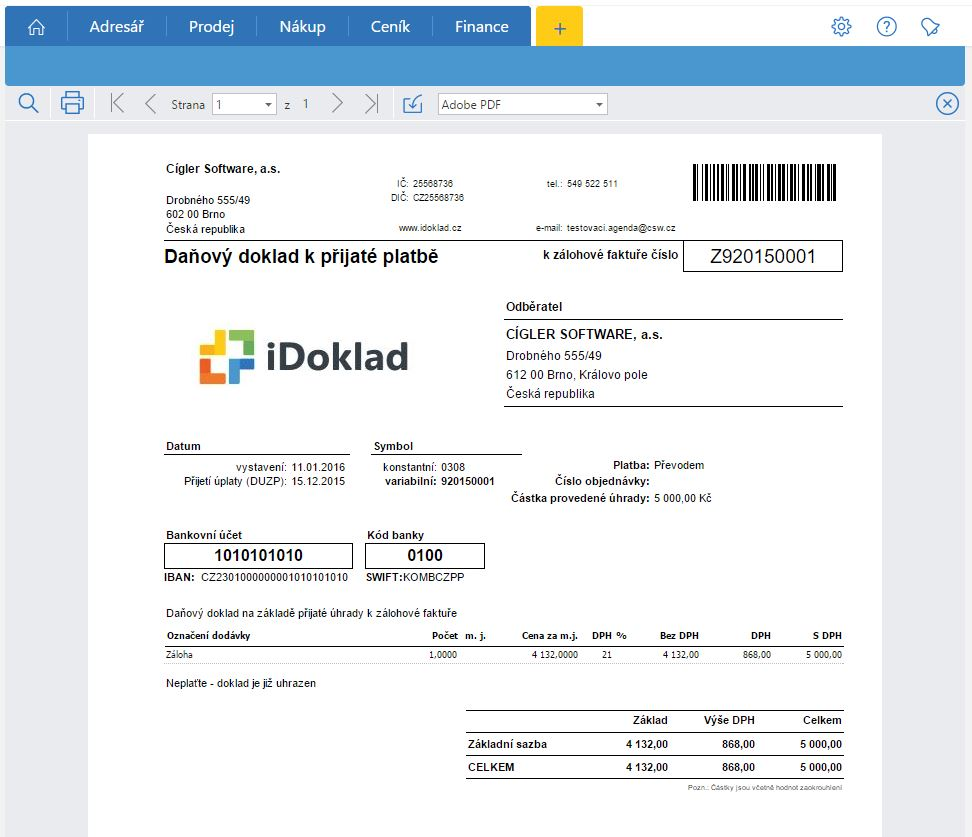Click the Home icon in navigation bar
Image resolution: width=972 pixels, height=837 pixels.
[36, 27]
